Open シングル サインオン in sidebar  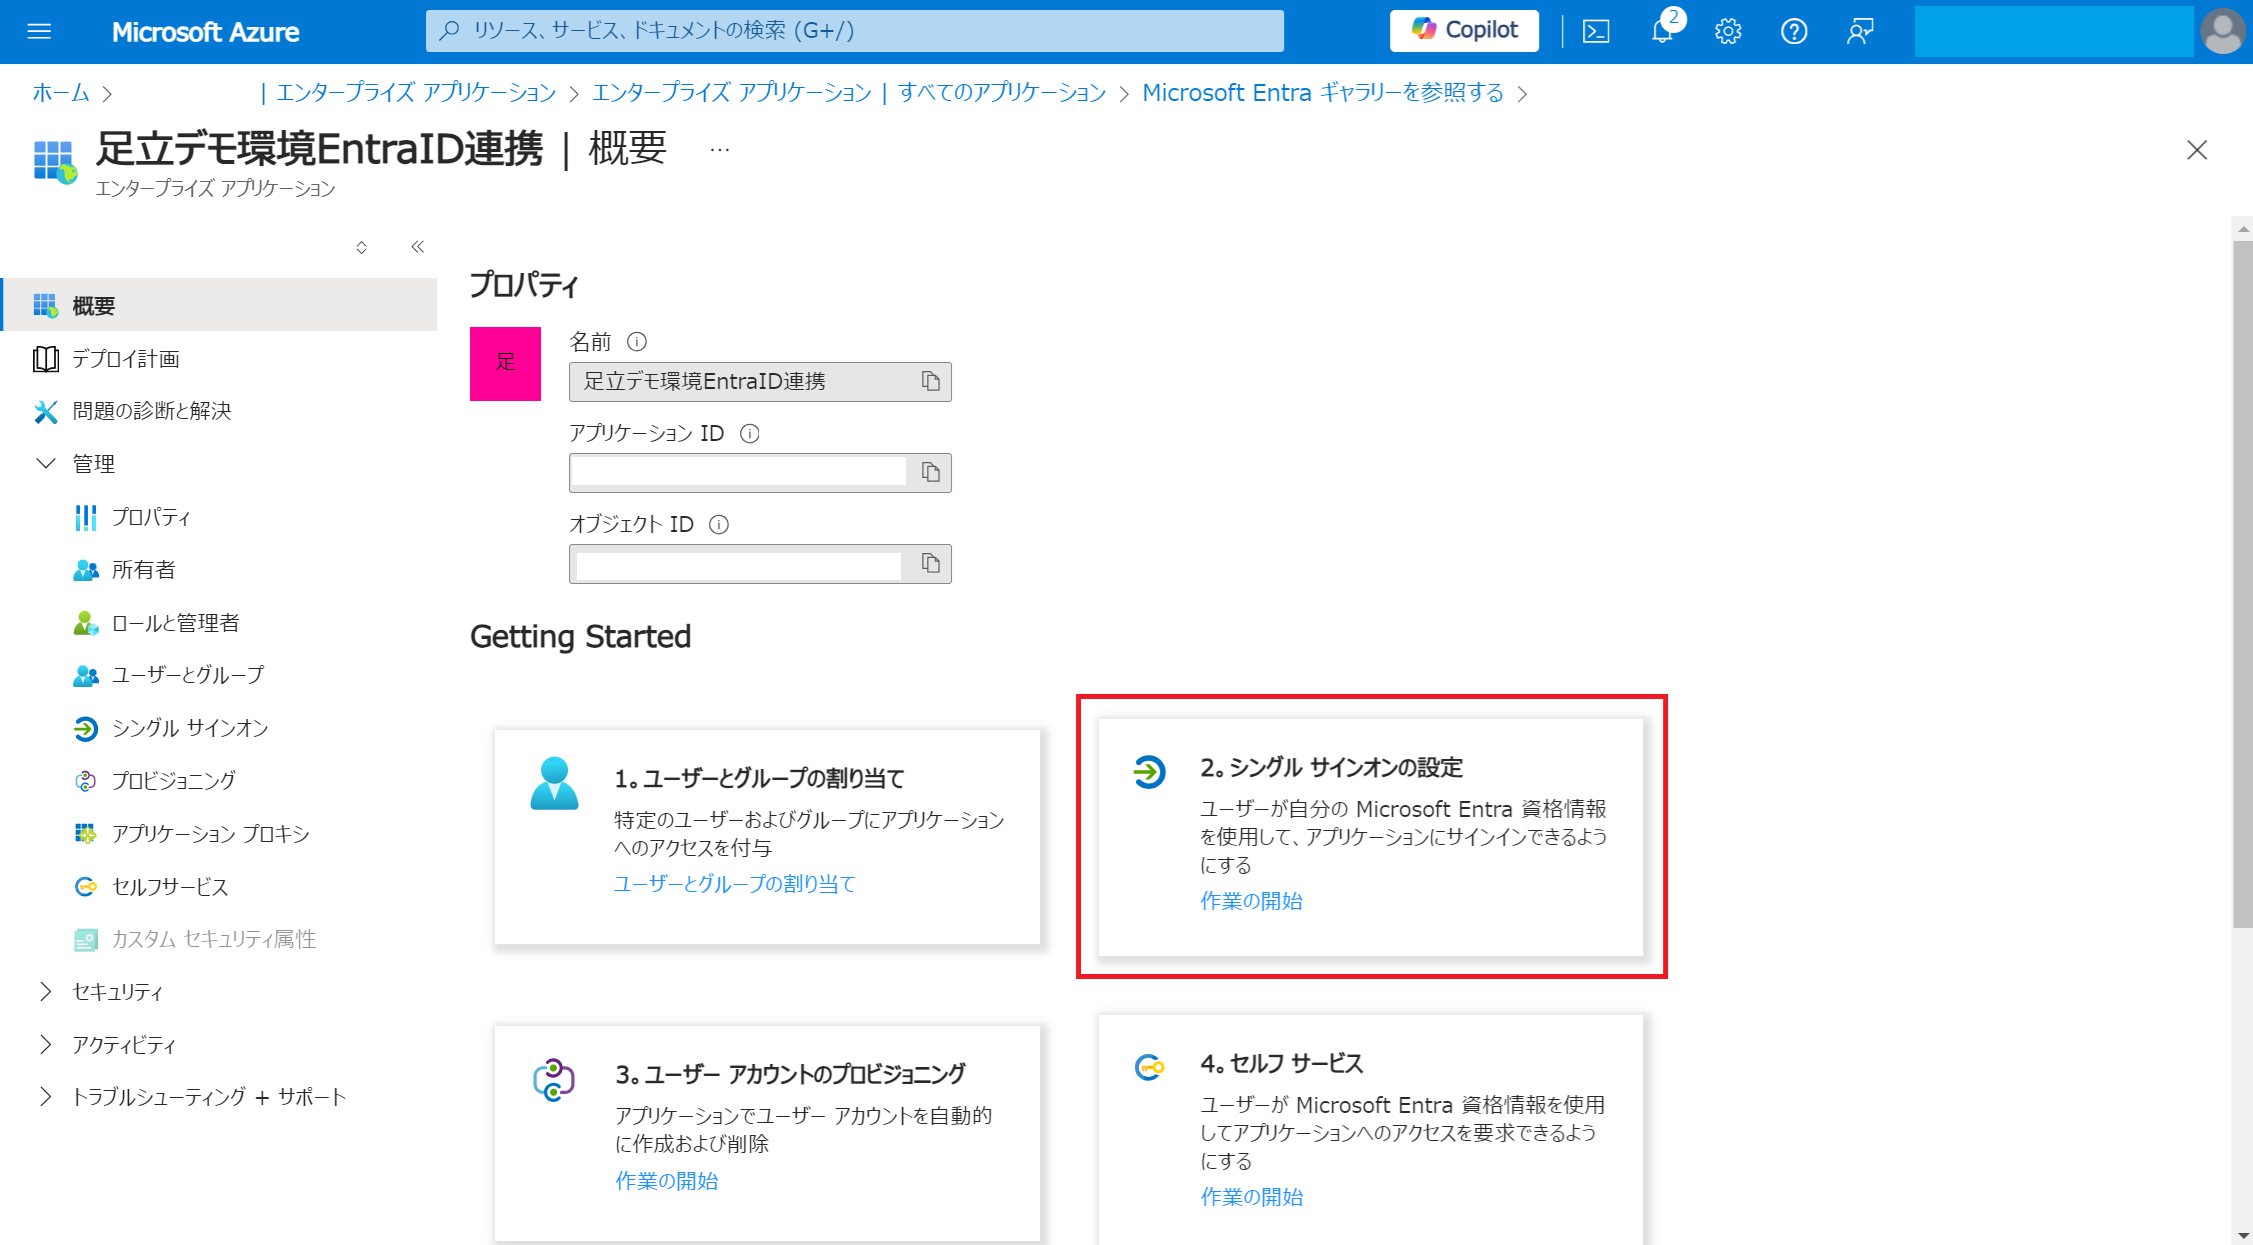[189, 728]
